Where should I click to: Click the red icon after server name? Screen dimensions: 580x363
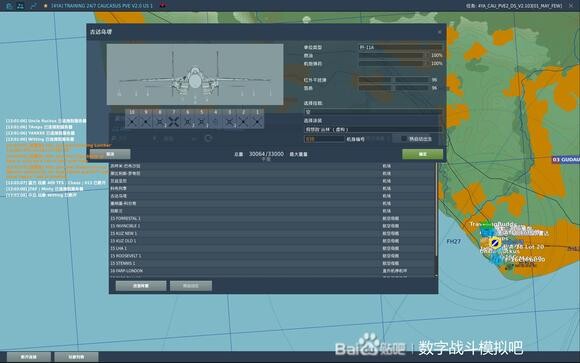(162, 5)
